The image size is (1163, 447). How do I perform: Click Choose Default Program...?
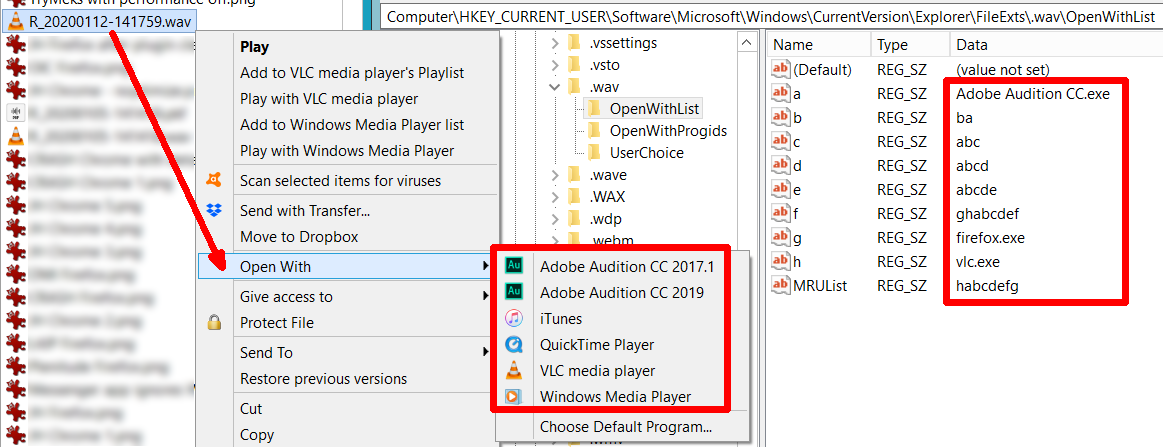tap(625, 426)
